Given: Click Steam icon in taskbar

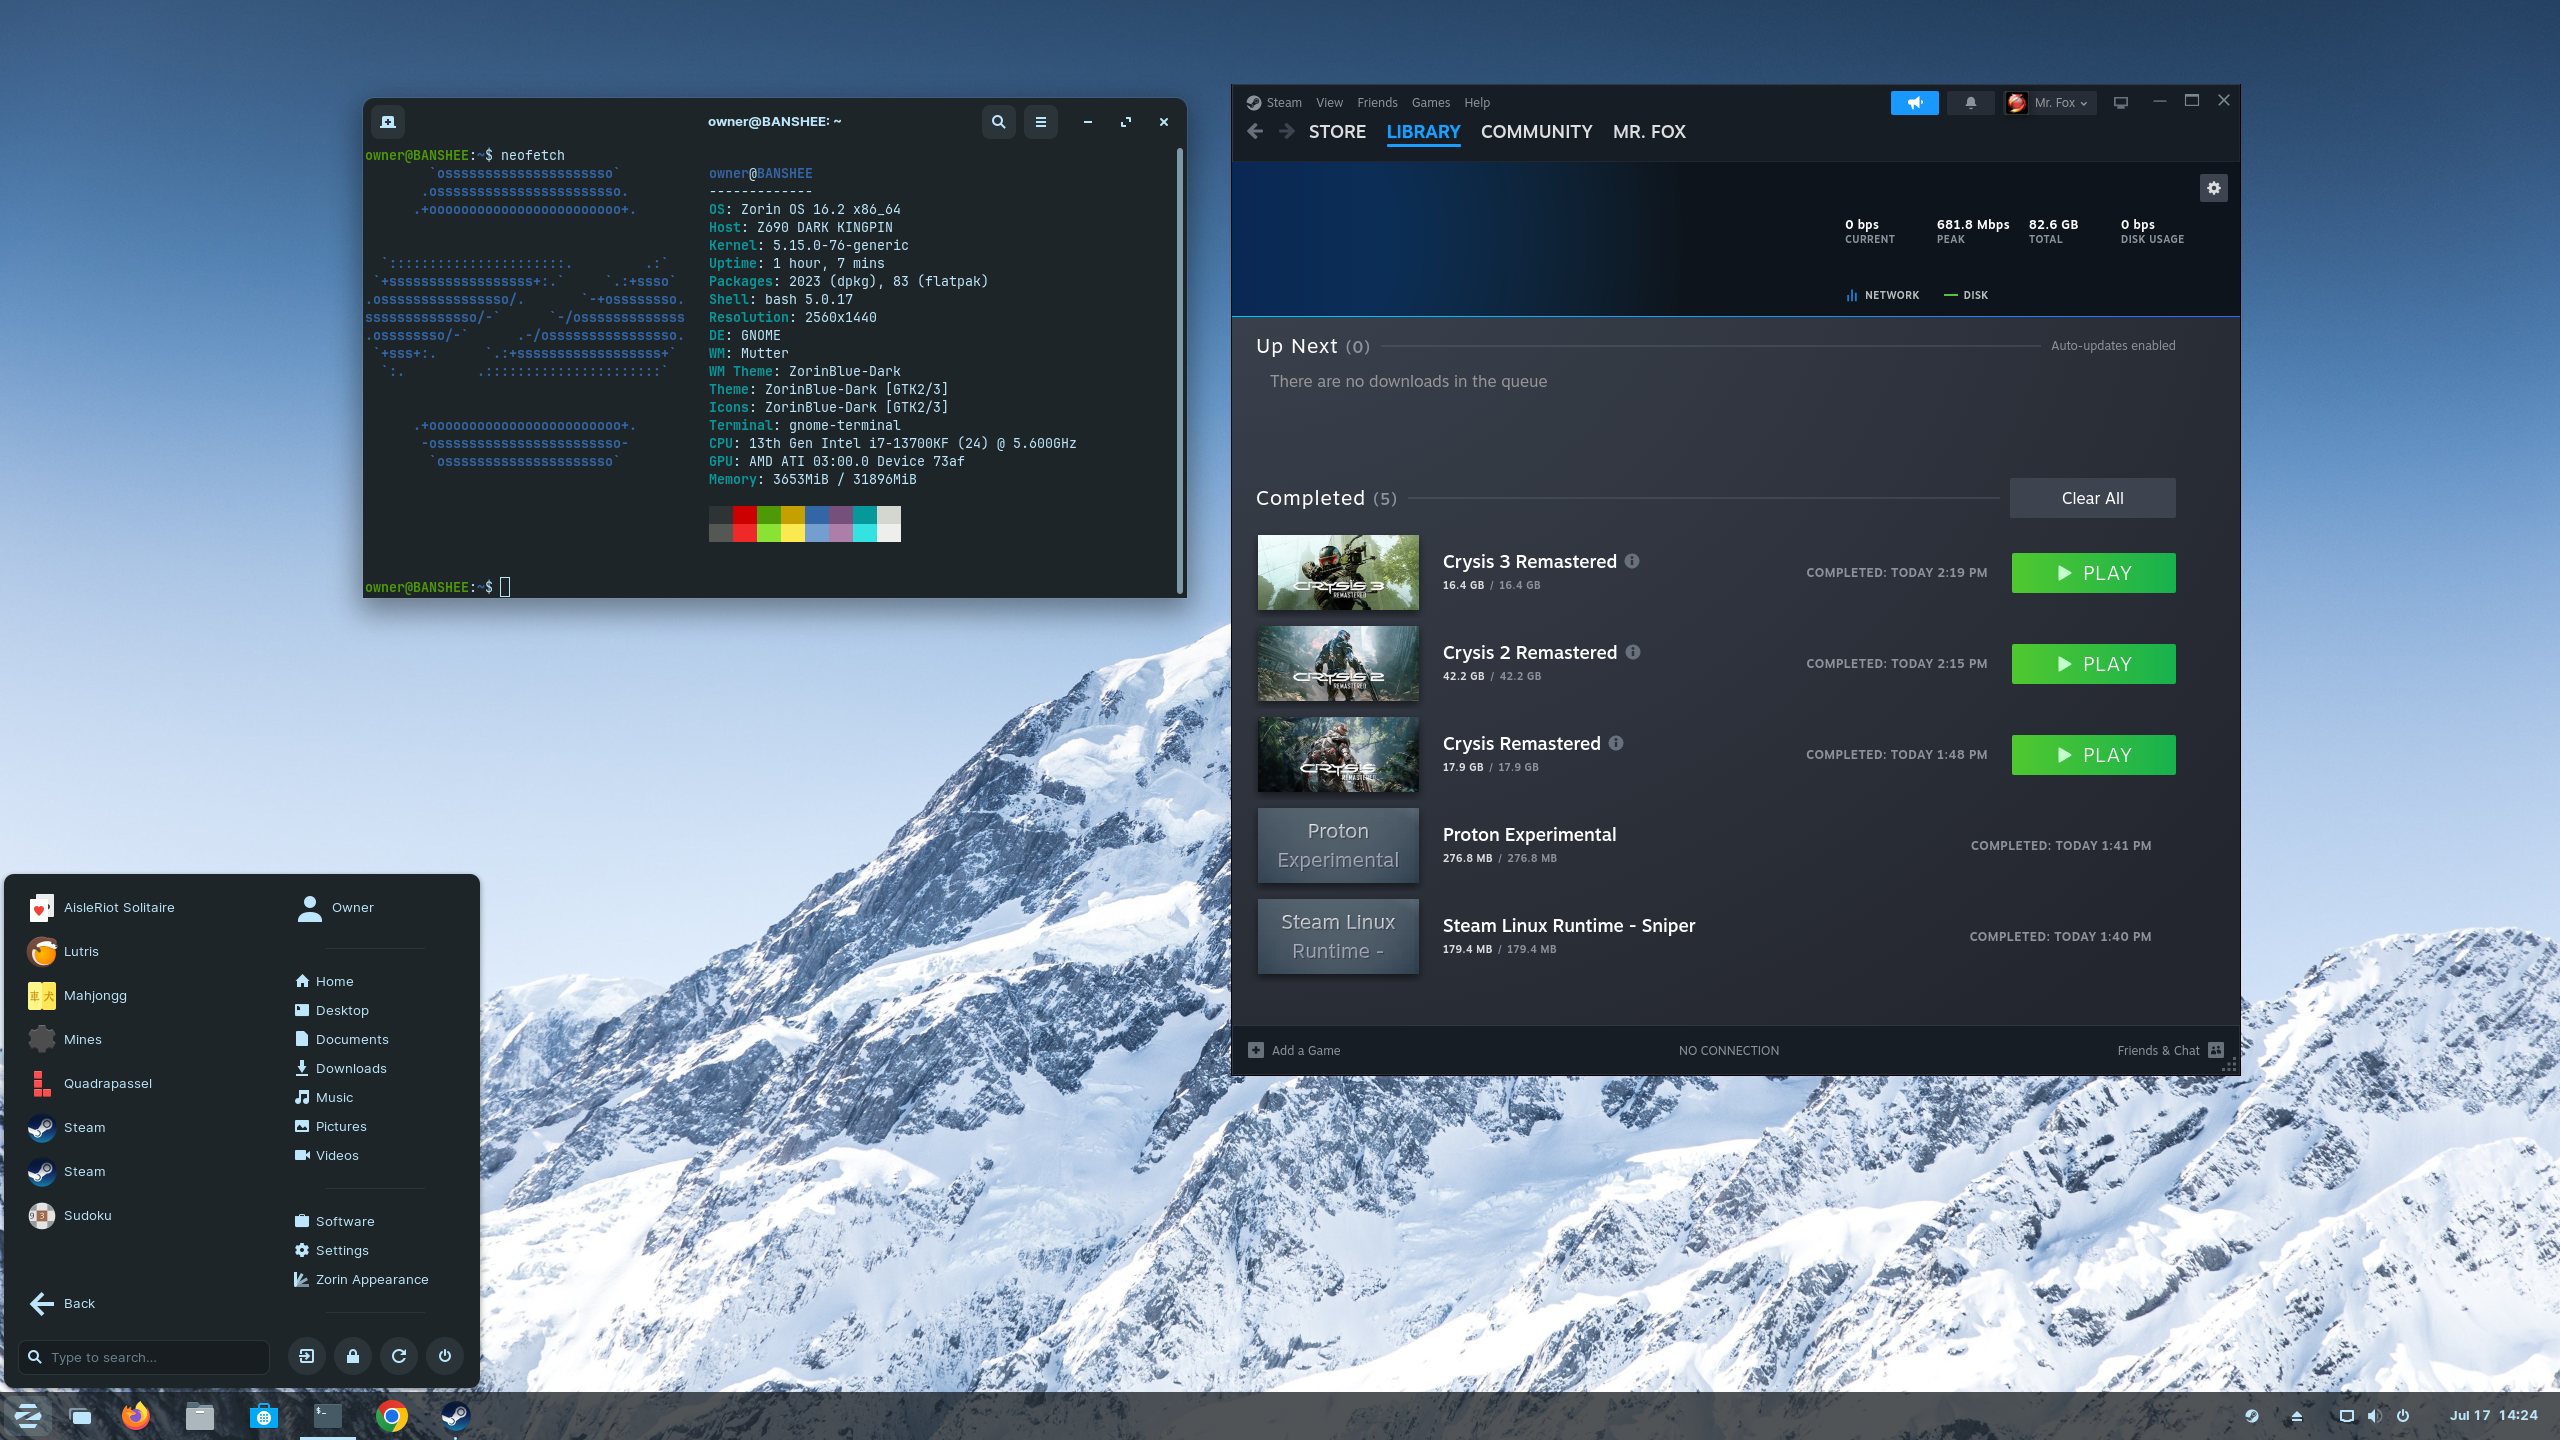Looking at the screenshot, I should (456, 1416).
